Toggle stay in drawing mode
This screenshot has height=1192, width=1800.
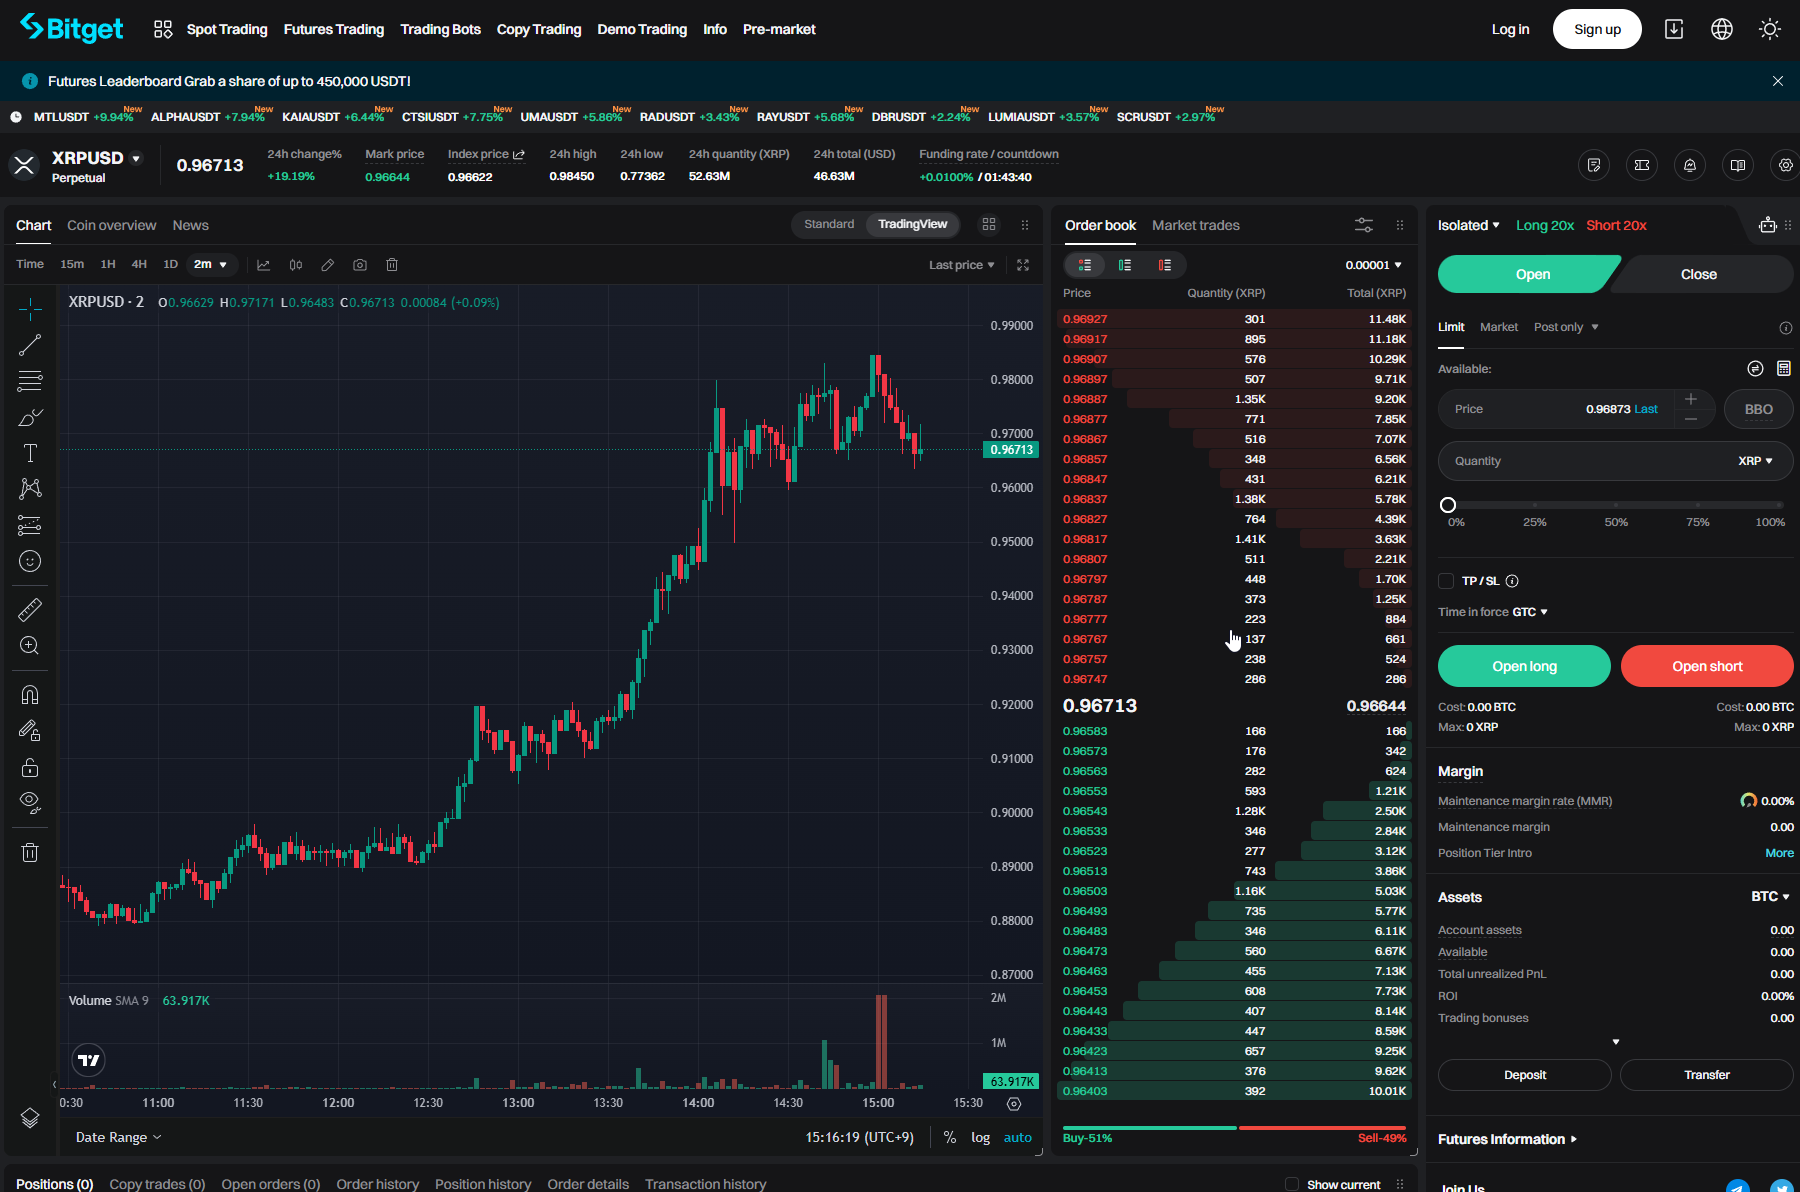tap(30, 731)
